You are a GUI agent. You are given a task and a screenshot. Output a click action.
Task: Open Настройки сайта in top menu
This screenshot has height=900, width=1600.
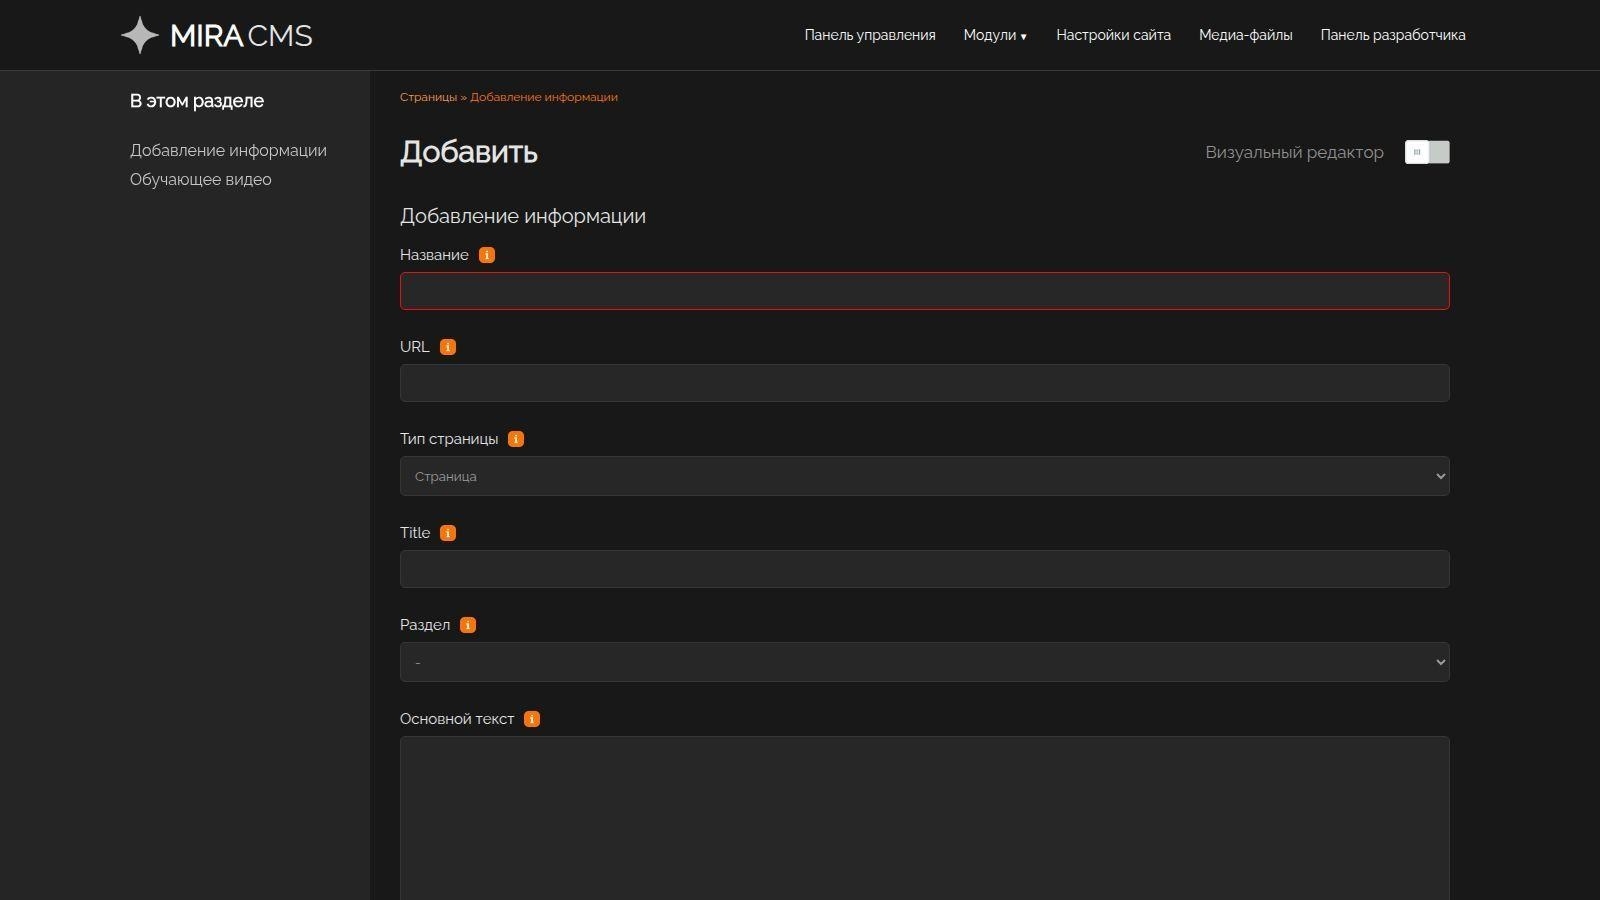[x=1113, y=35]
